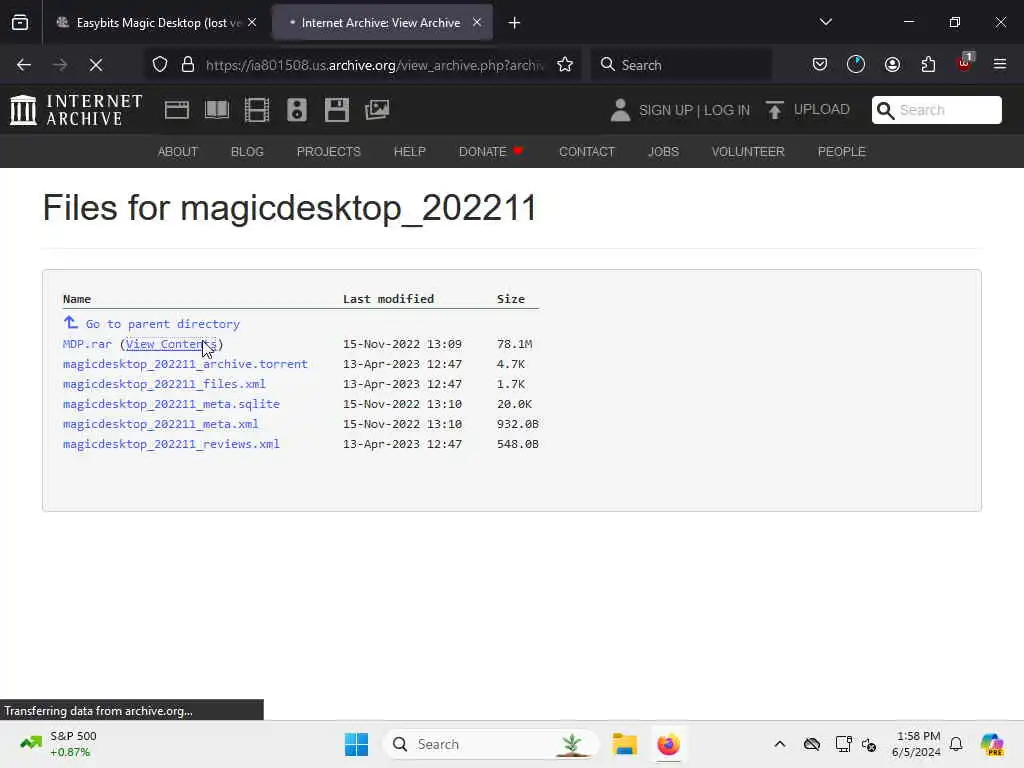Close the Internet Archive tab

477,23
